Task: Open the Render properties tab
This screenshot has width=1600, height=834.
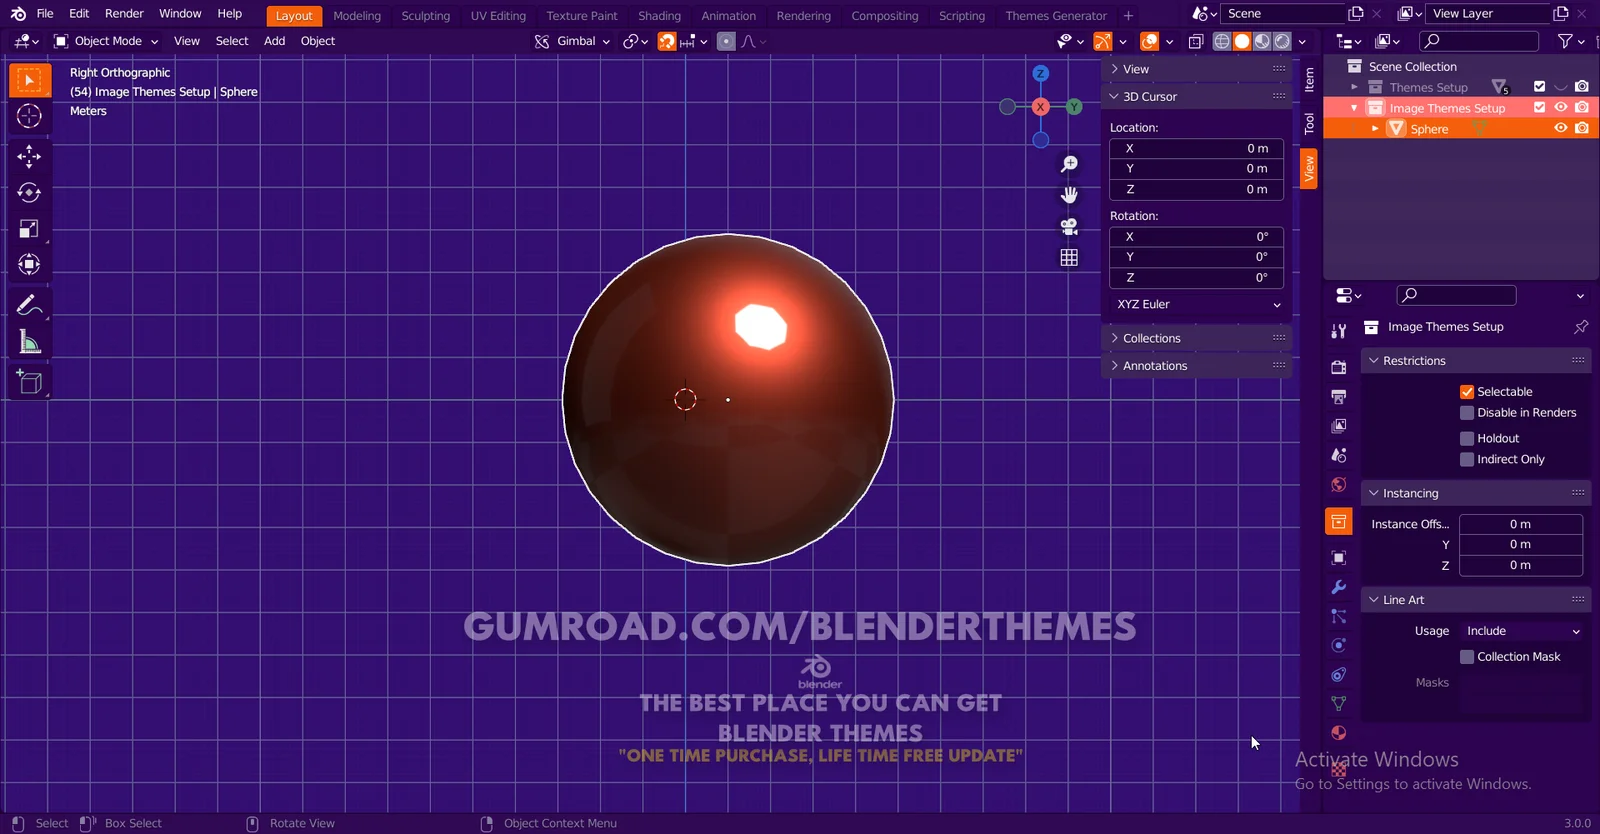Action: [1339, 367]
